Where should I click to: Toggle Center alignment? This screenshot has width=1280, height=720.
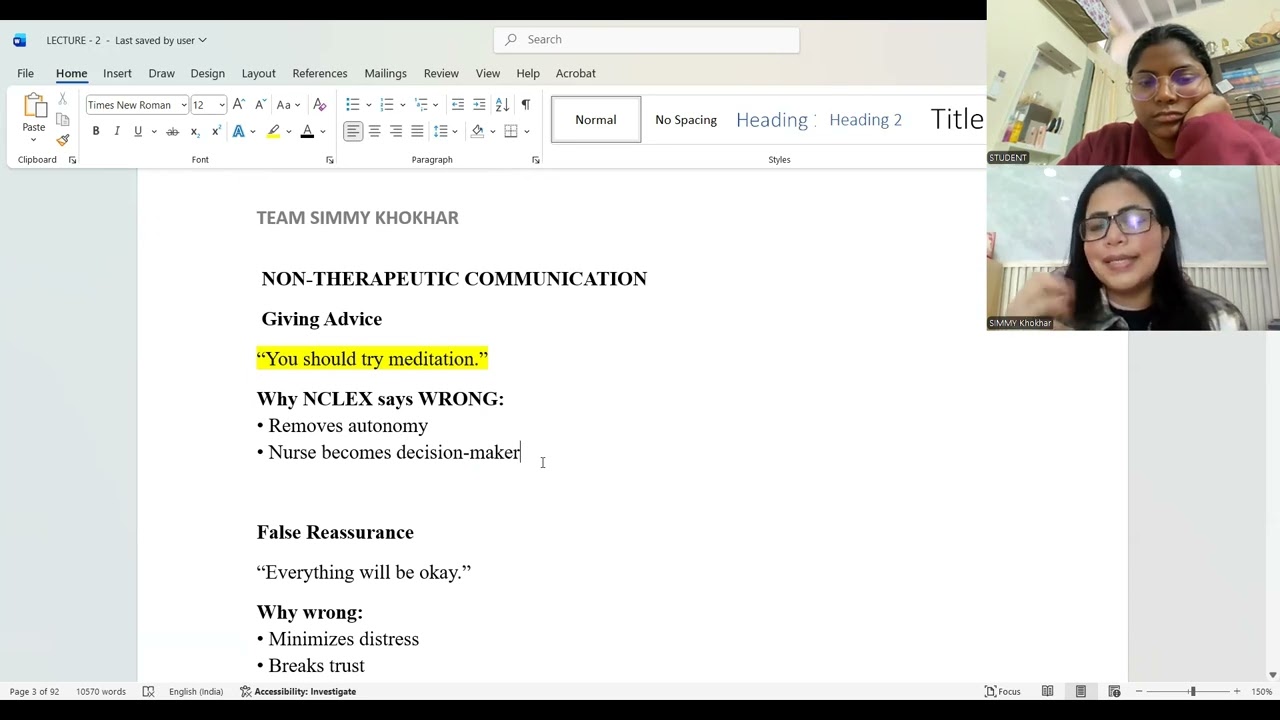tap(375, 131)
